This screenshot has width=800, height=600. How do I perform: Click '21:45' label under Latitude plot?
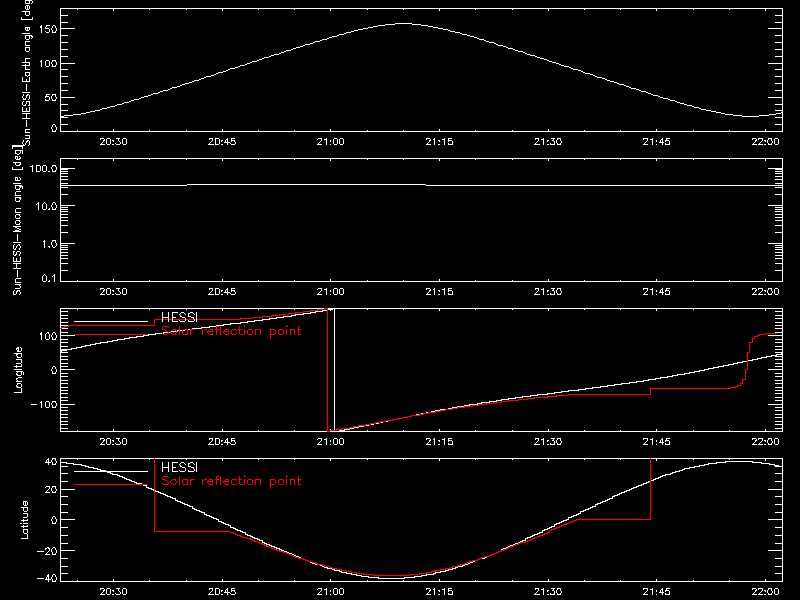point(657,592)
